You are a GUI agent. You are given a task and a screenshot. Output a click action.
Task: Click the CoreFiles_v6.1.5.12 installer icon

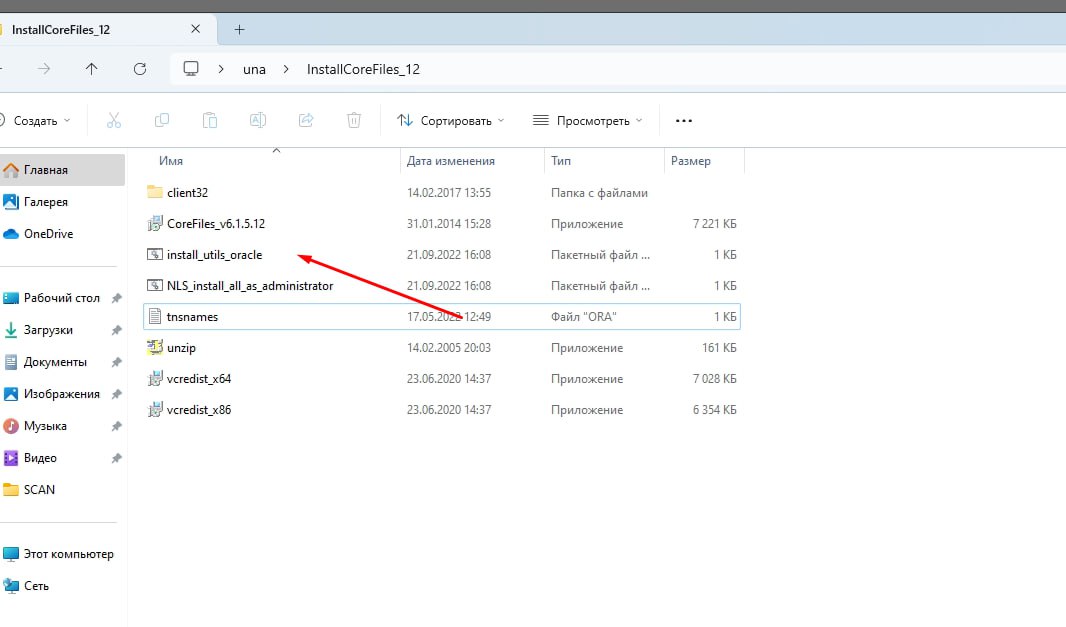tap(155, 223)
